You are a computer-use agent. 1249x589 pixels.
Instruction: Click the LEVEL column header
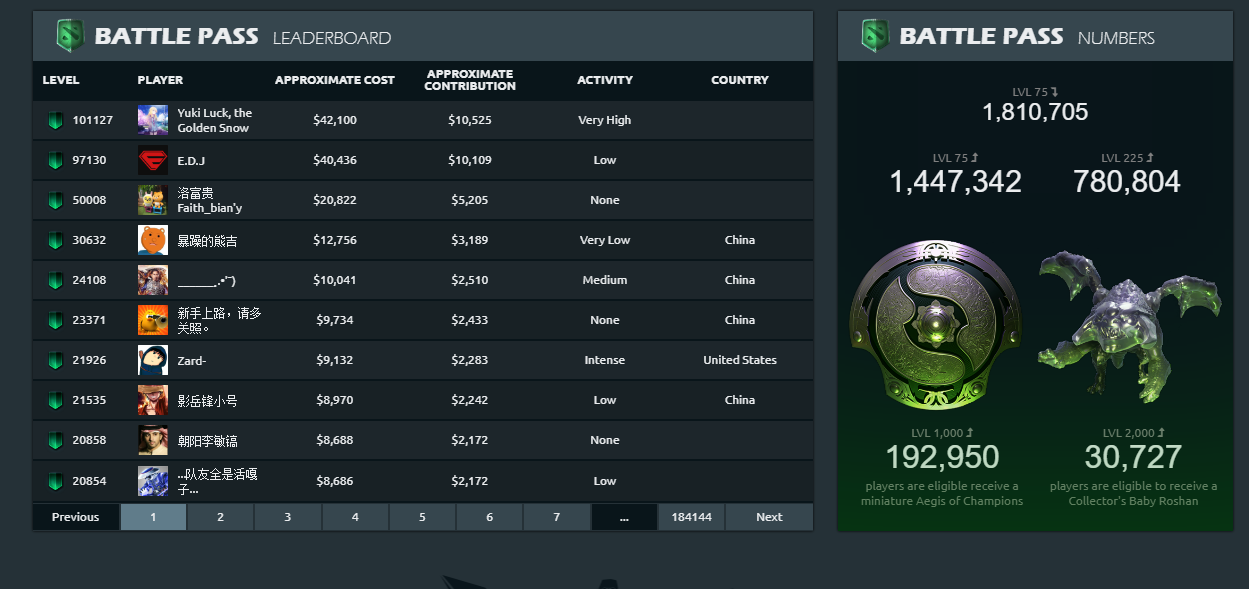click(61, 80)
